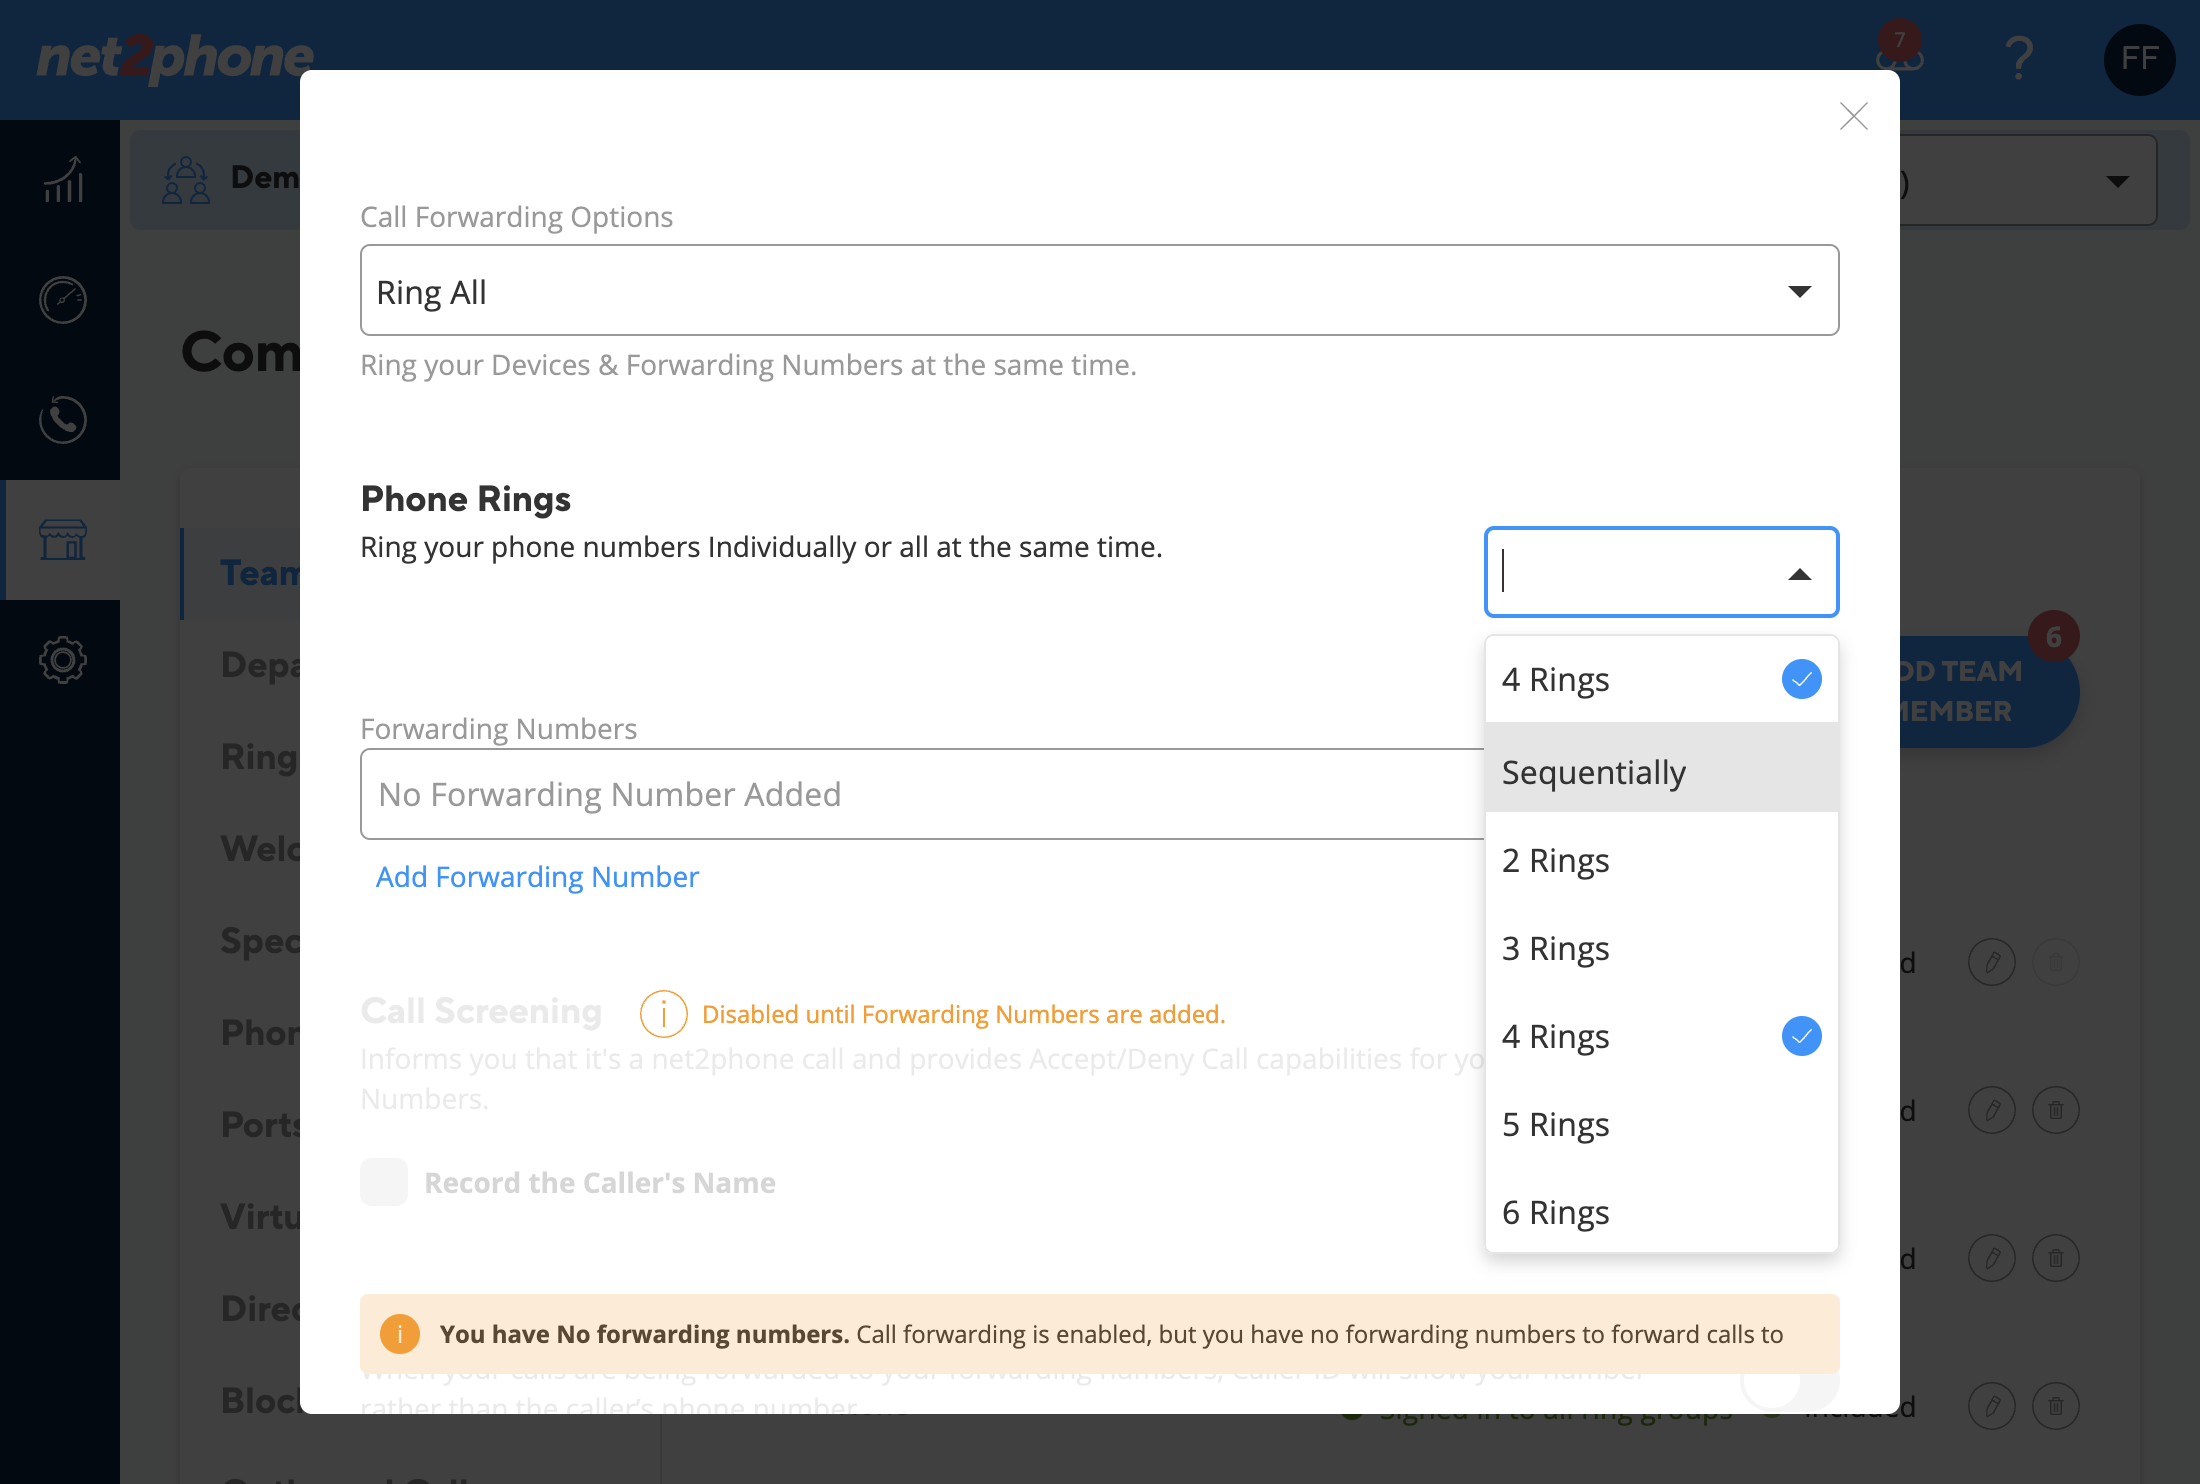This screenshot has width=2200, height=1484.
Task: Click the No Forwarding Number Added field
Action: (922, 794)
